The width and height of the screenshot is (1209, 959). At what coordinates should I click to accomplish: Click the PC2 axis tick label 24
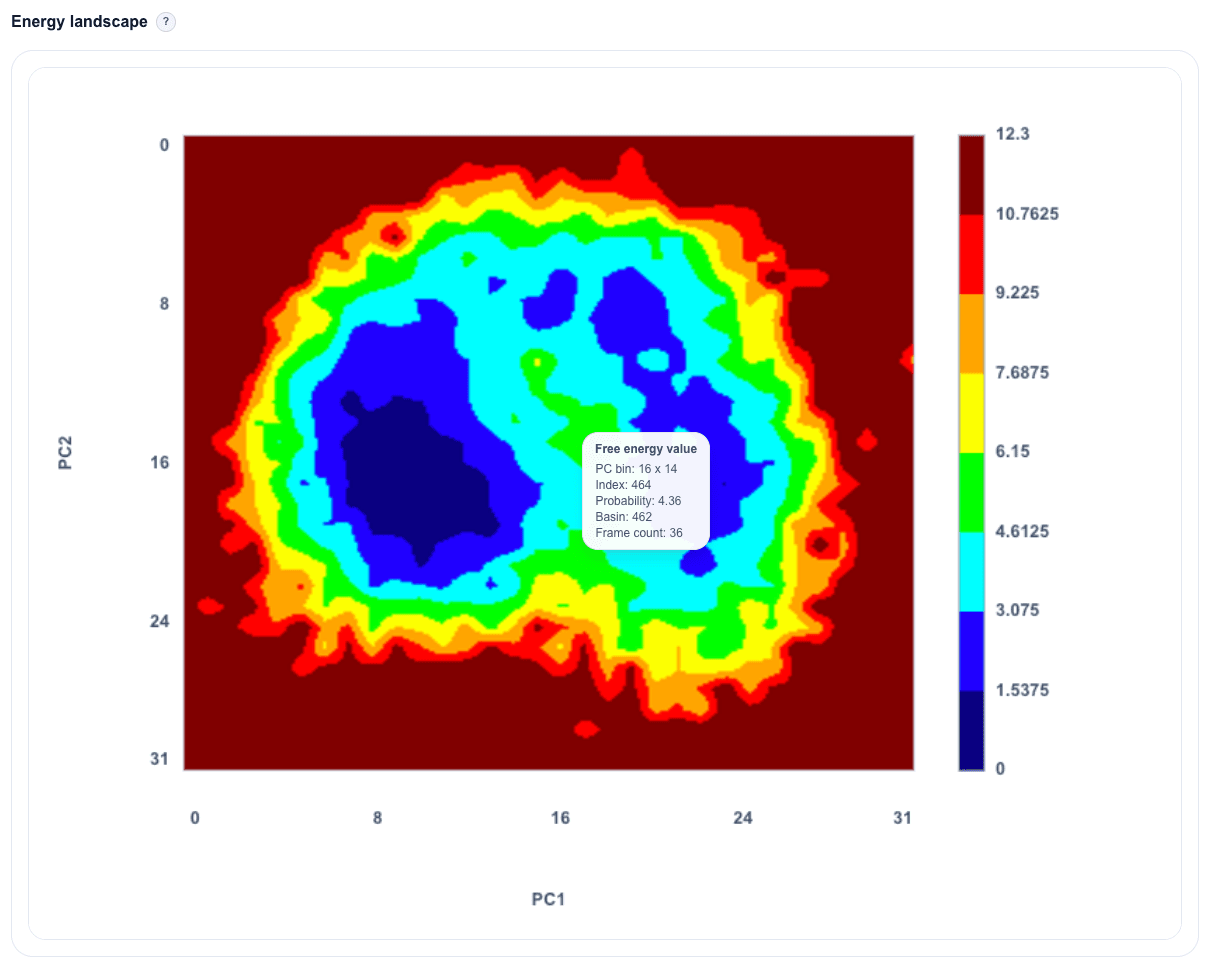click(x=160, y=620)
